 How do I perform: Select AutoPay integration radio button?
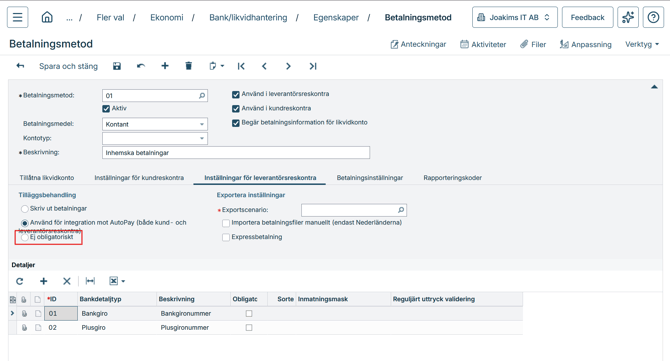pyautogui.click(x=25, y=223)
